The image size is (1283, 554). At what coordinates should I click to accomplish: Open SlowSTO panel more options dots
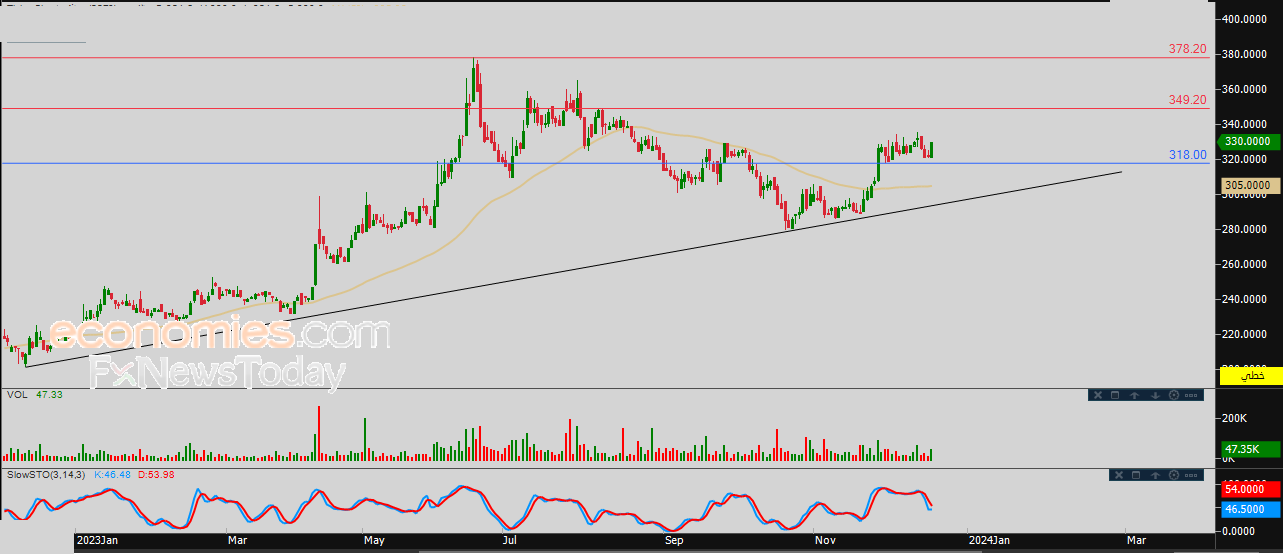pos(1191,475)
